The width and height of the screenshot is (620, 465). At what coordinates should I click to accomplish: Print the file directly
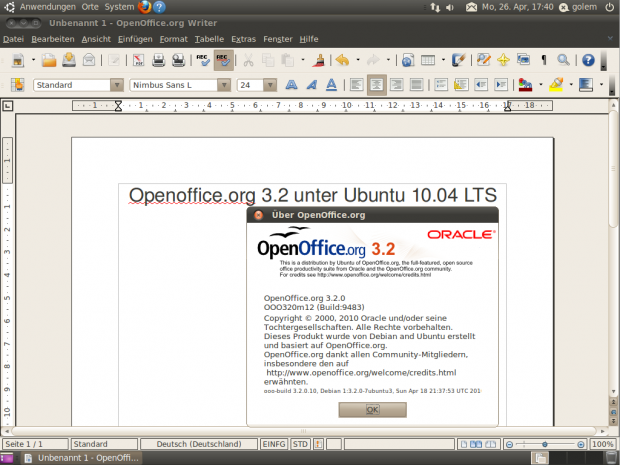point(159,60)
